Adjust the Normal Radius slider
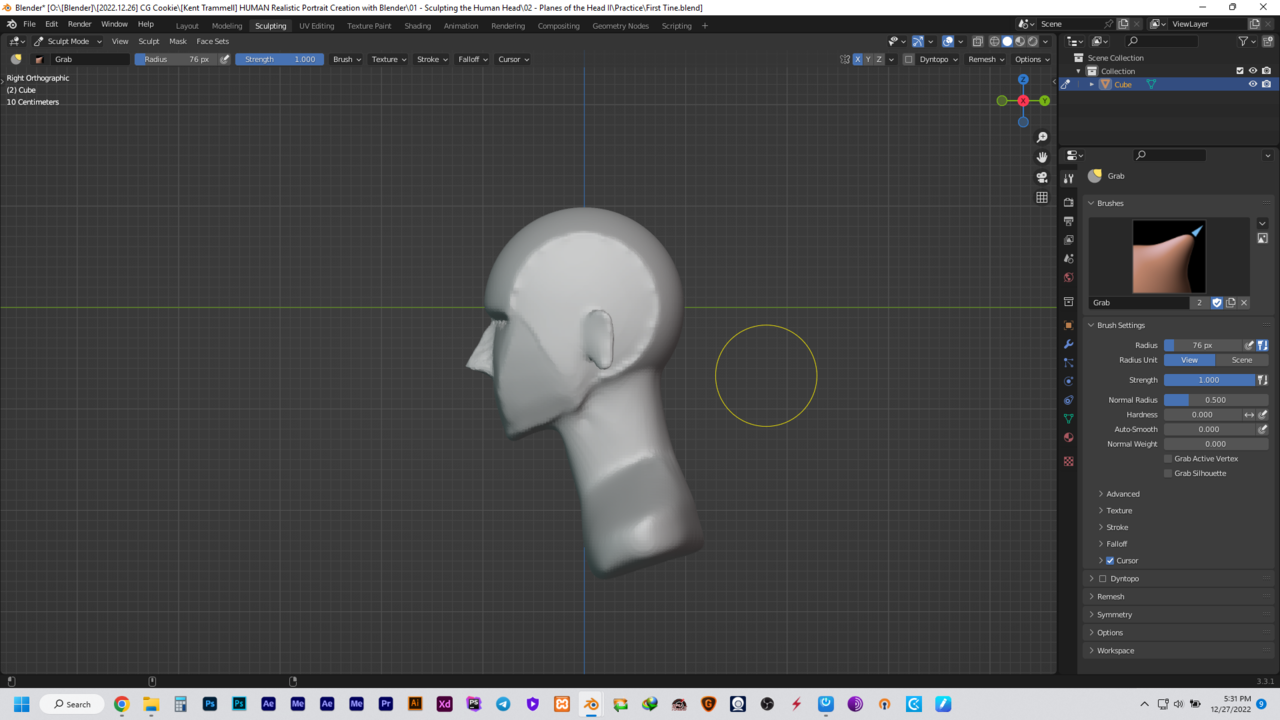Screen dimensions: 1280x720 (1215, 400)
